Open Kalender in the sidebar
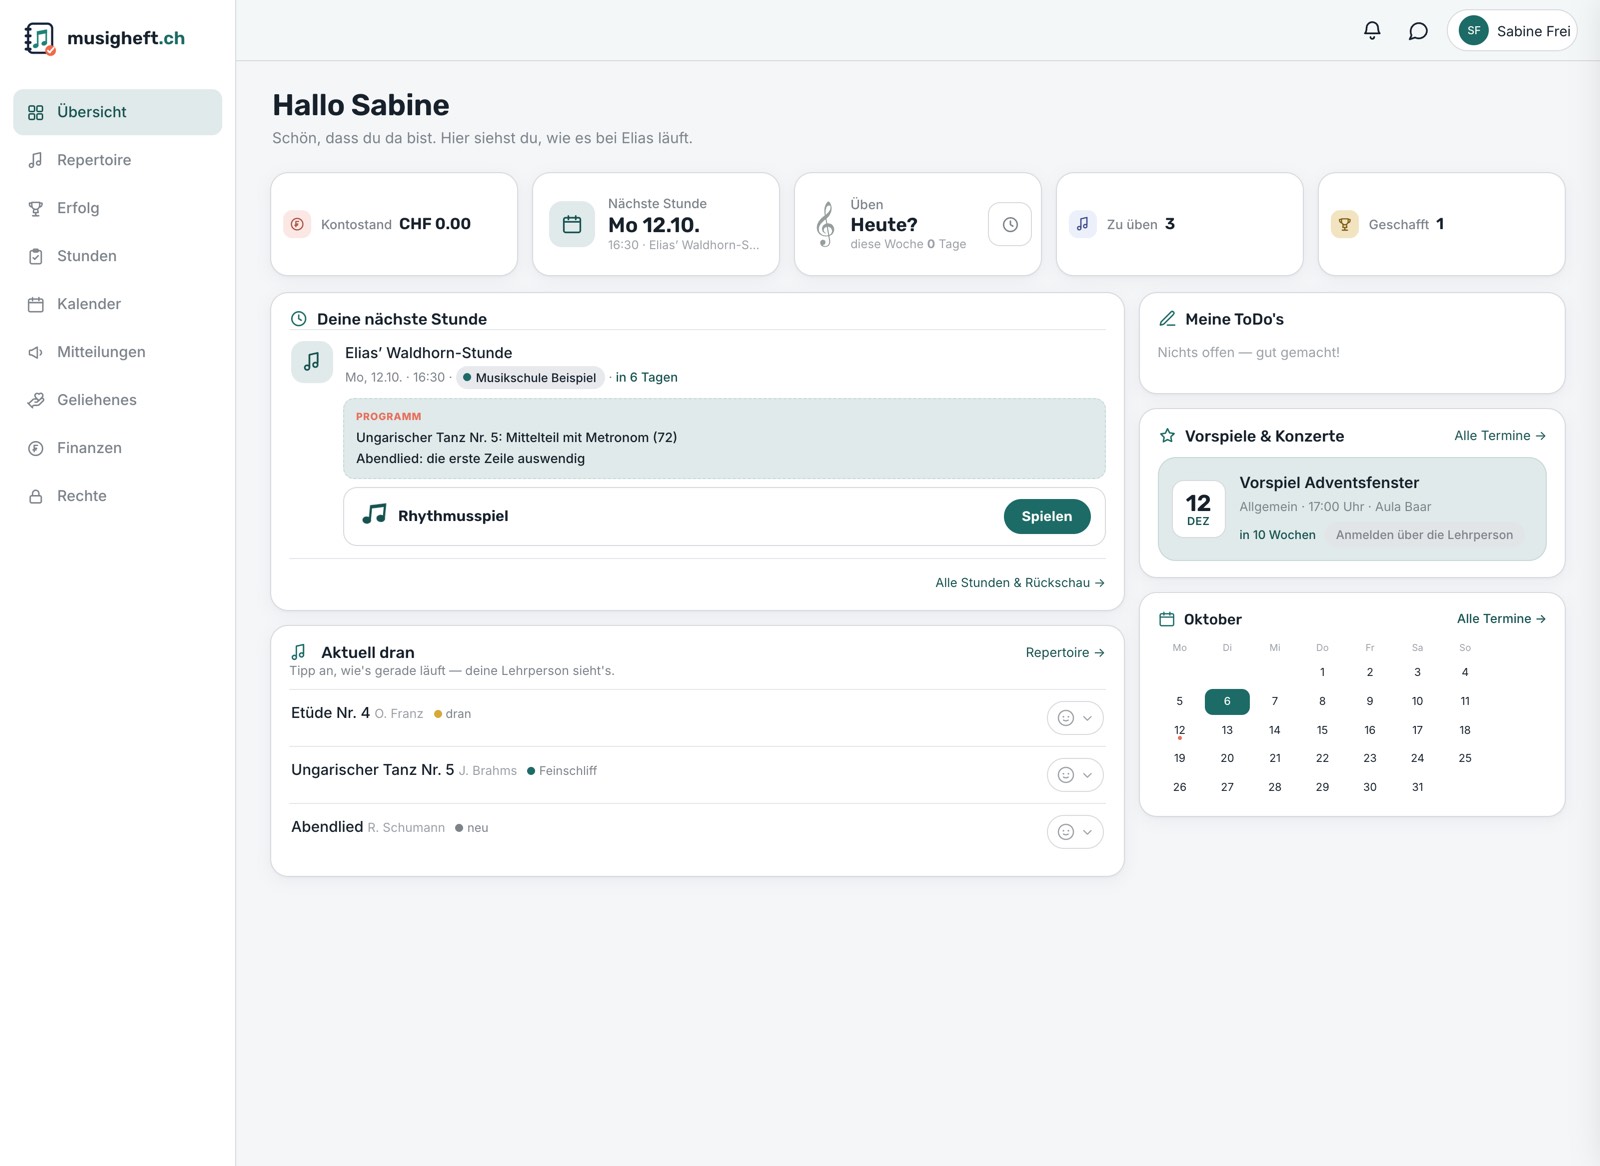The height and width of the screenshot is (1166, 1600). point(118,304)
